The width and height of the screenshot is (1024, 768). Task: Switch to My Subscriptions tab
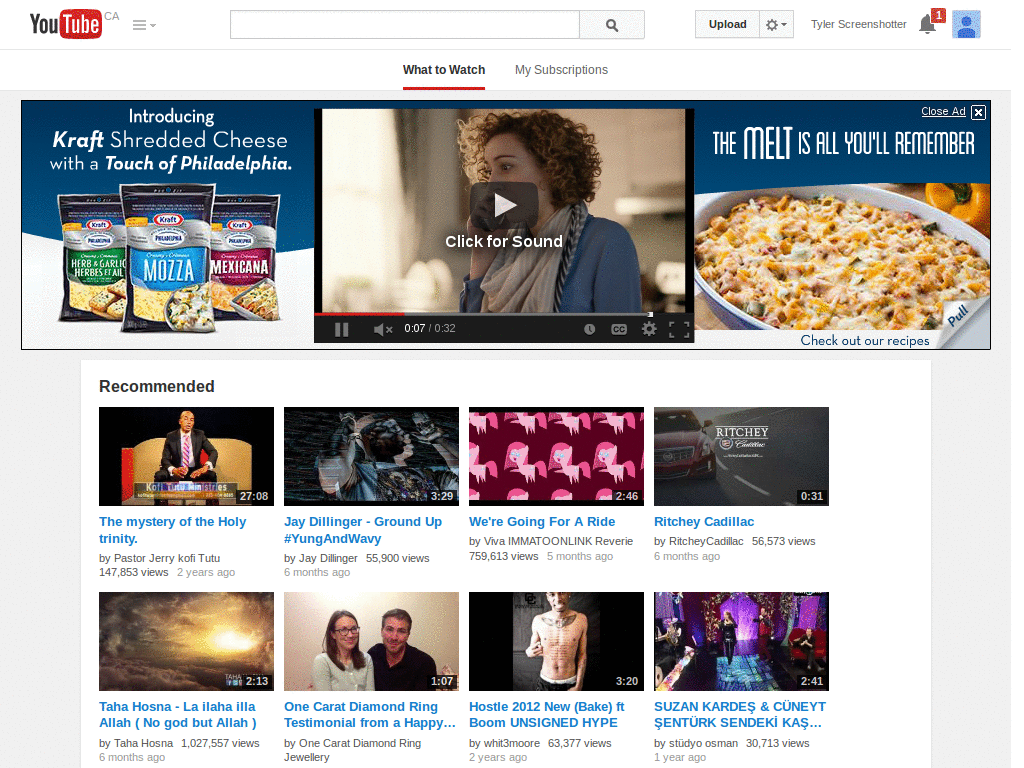[561, 70]
